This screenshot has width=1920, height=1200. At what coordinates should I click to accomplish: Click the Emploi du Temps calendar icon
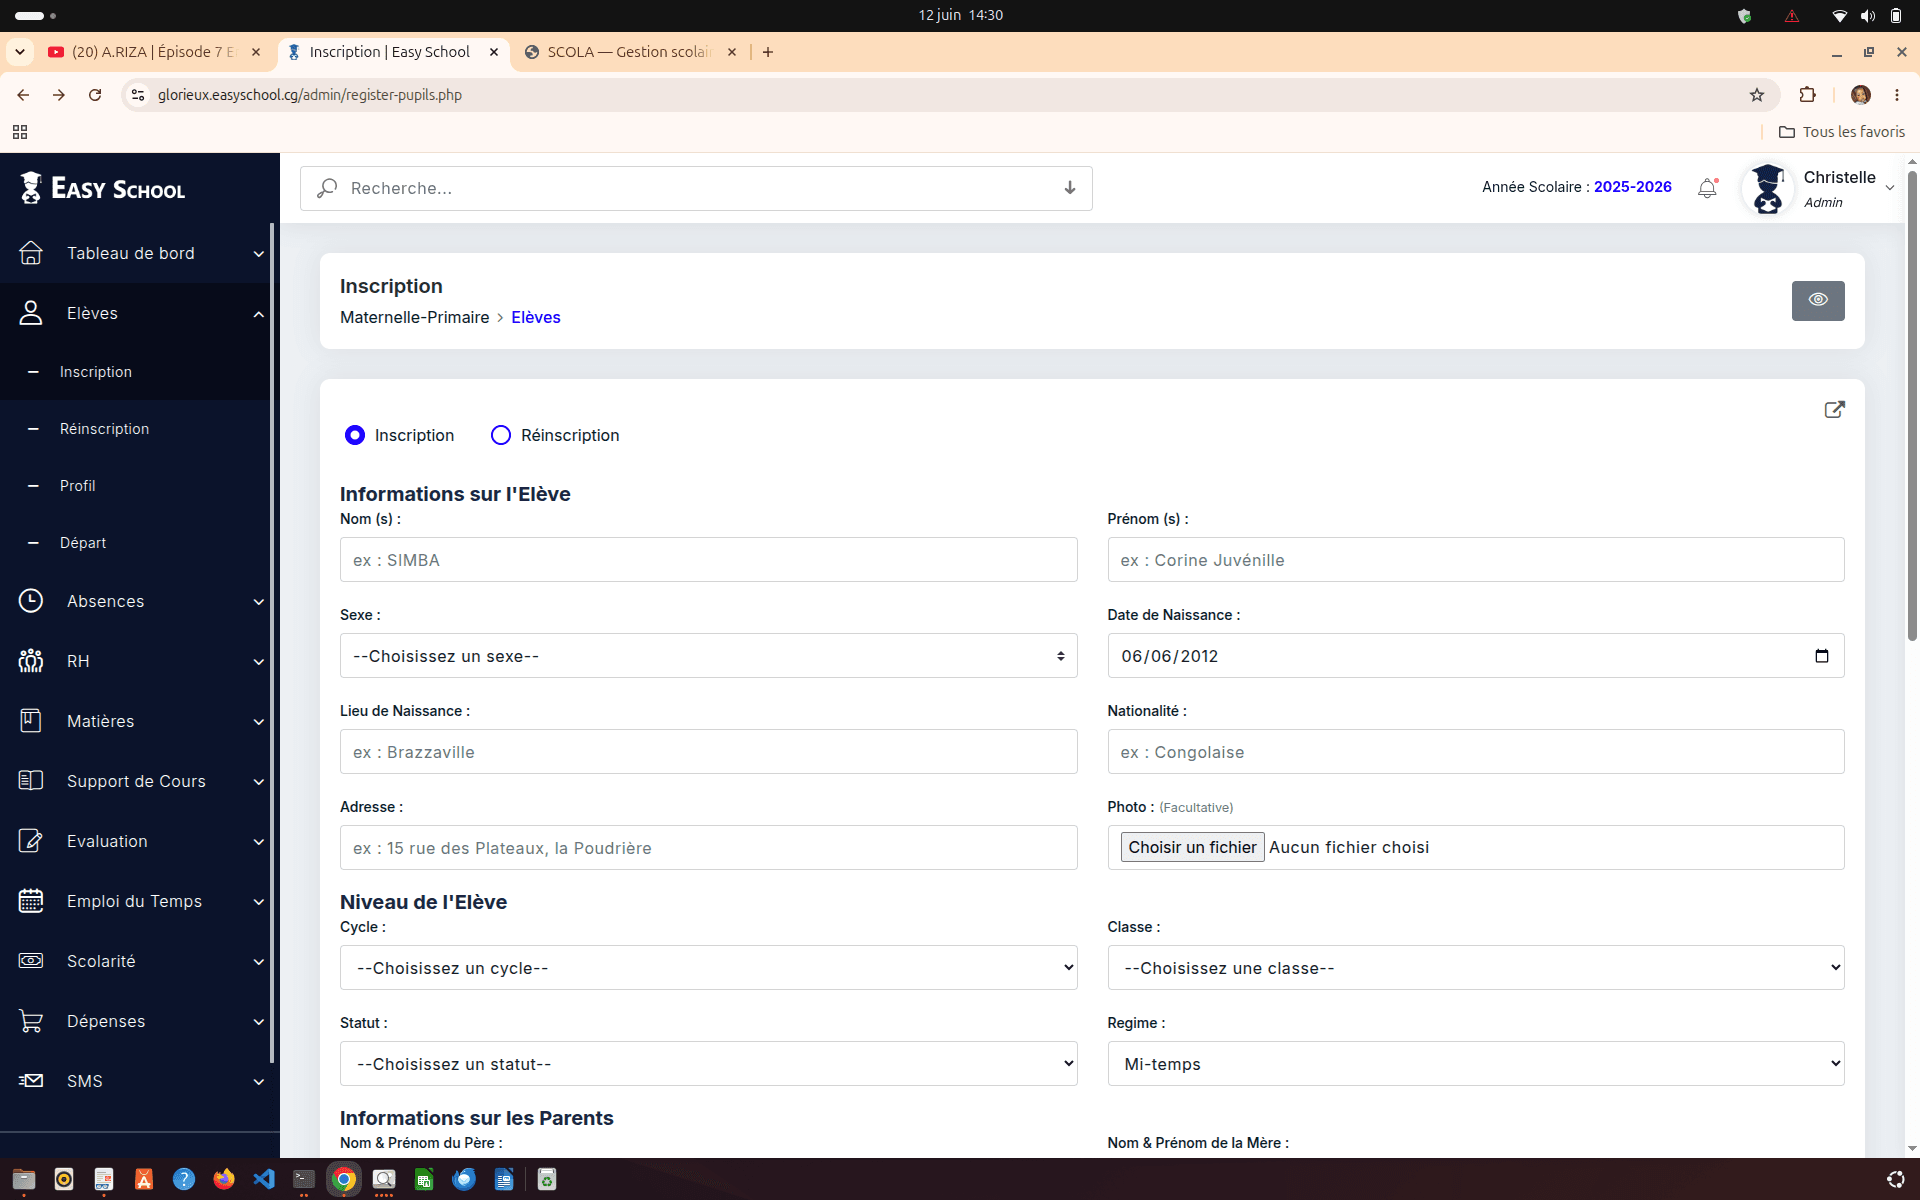(31, 901)
